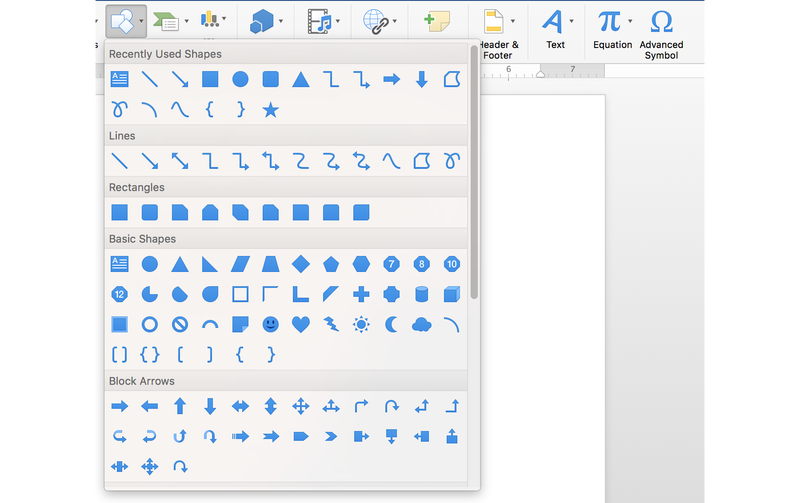Pick the parallelogram shape
Viewport: 800px width, 503px height.
(240, 264)
